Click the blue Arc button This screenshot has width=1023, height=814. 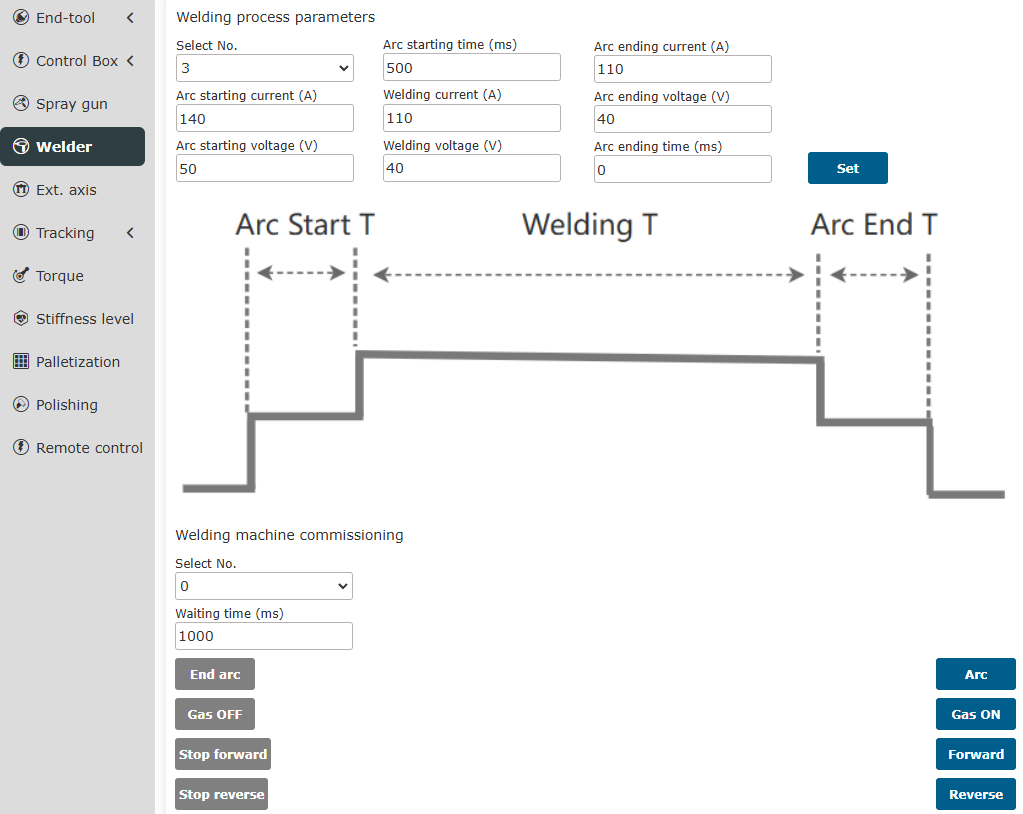tap(975, 675)
